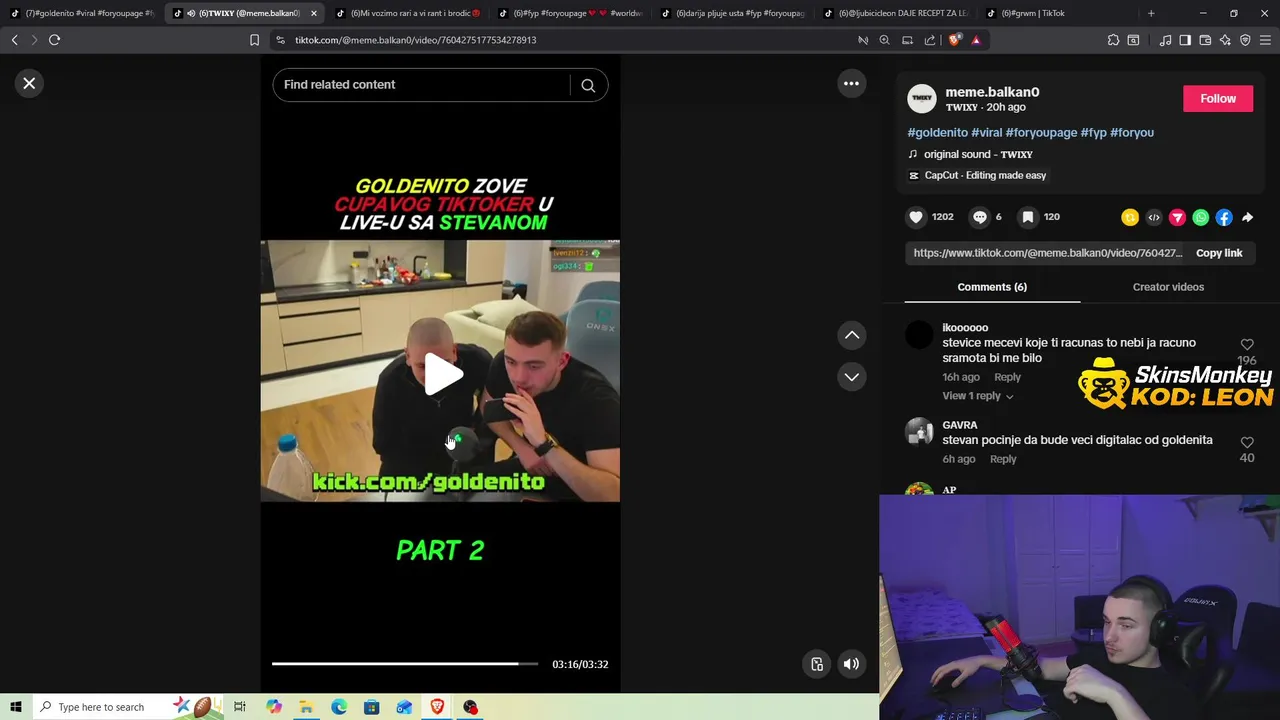This screenshot has width=1280, height=720.
Task: Open a new browser tab
Action: [x=1151, y=13]
